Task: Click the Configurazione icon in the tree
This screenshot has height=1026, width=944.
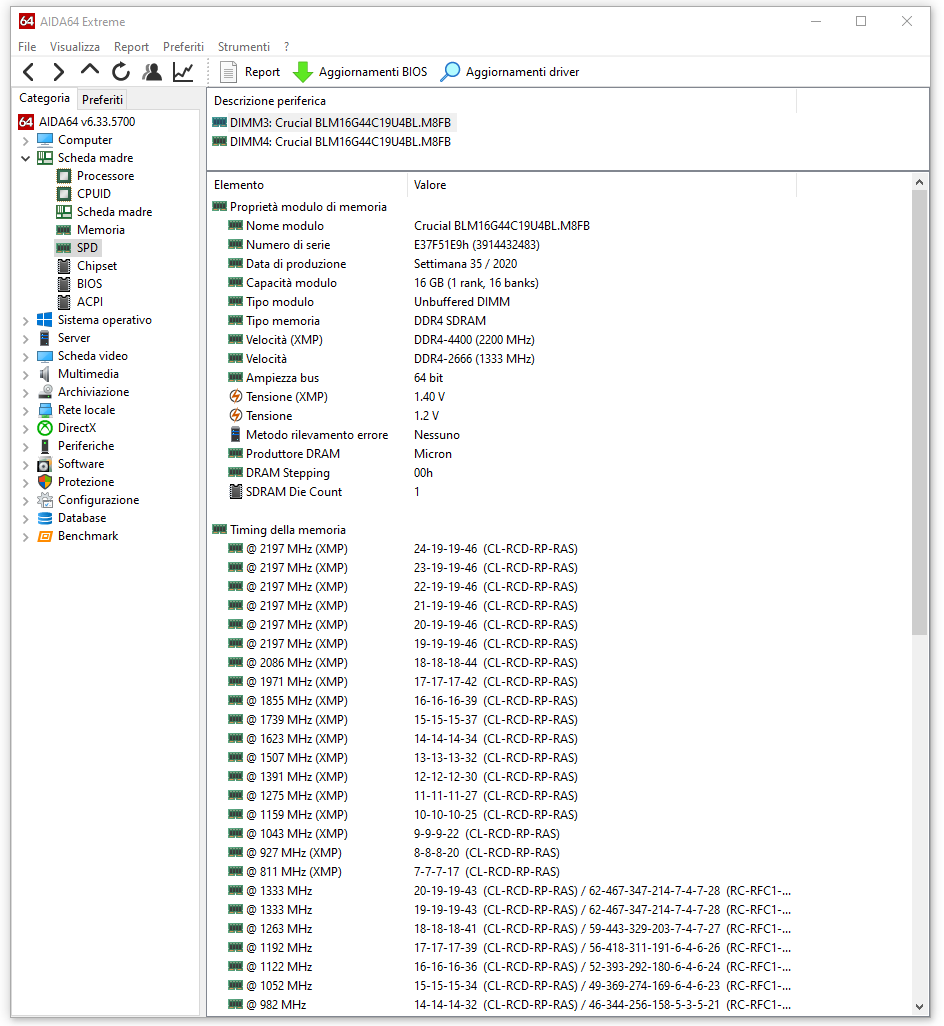Action: (x=44, y=500)
